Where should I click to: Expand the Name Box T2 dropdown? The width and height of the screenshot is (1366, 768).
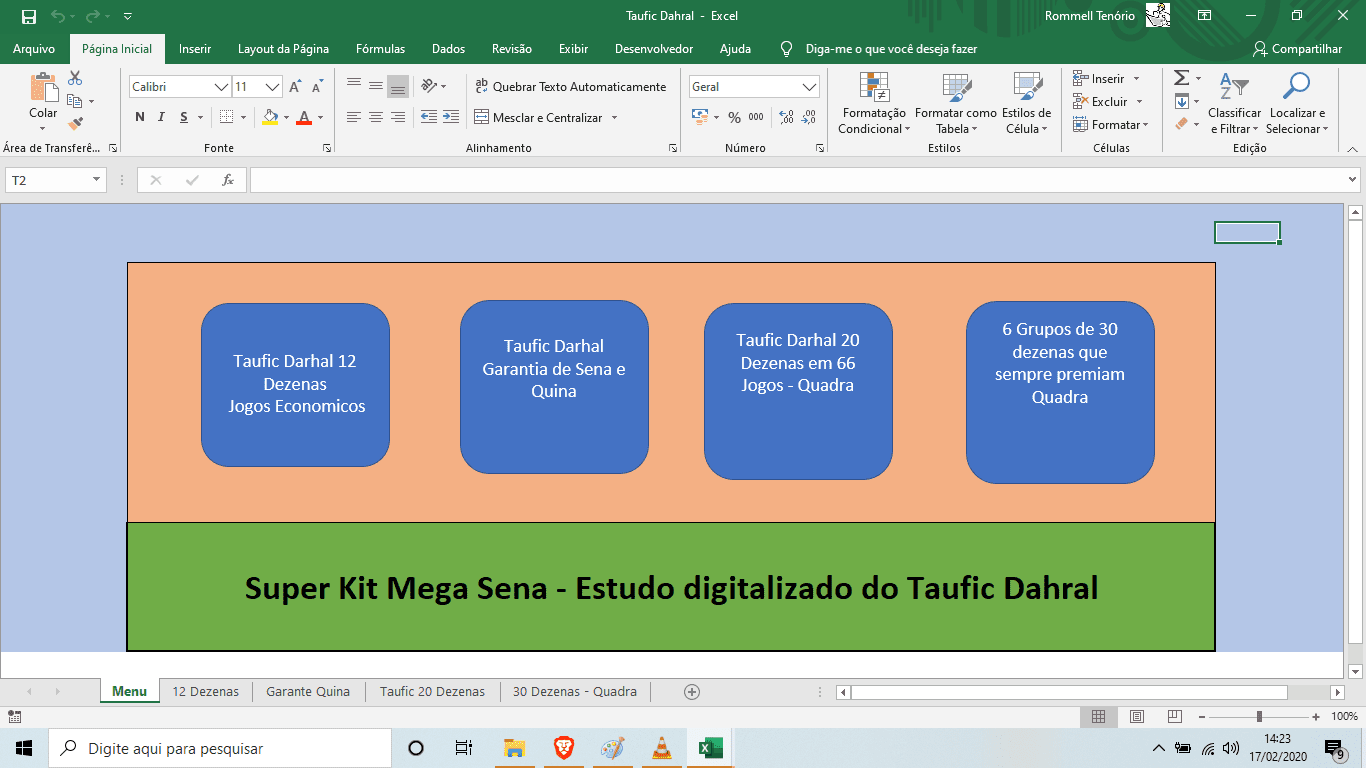[x=97, y=180]
